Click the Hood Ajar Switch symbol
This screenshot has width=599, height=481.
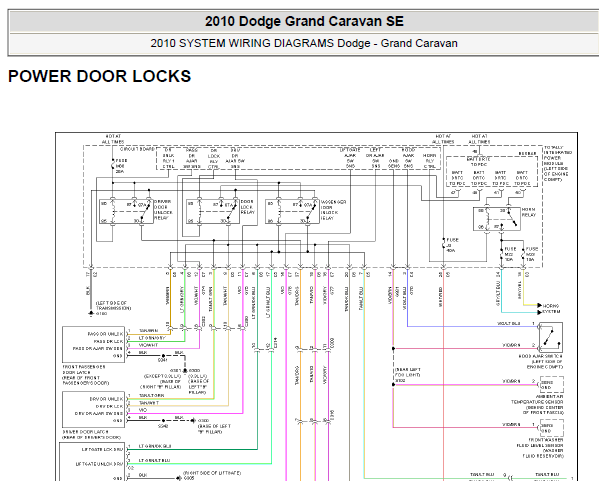tap(550, 337)
